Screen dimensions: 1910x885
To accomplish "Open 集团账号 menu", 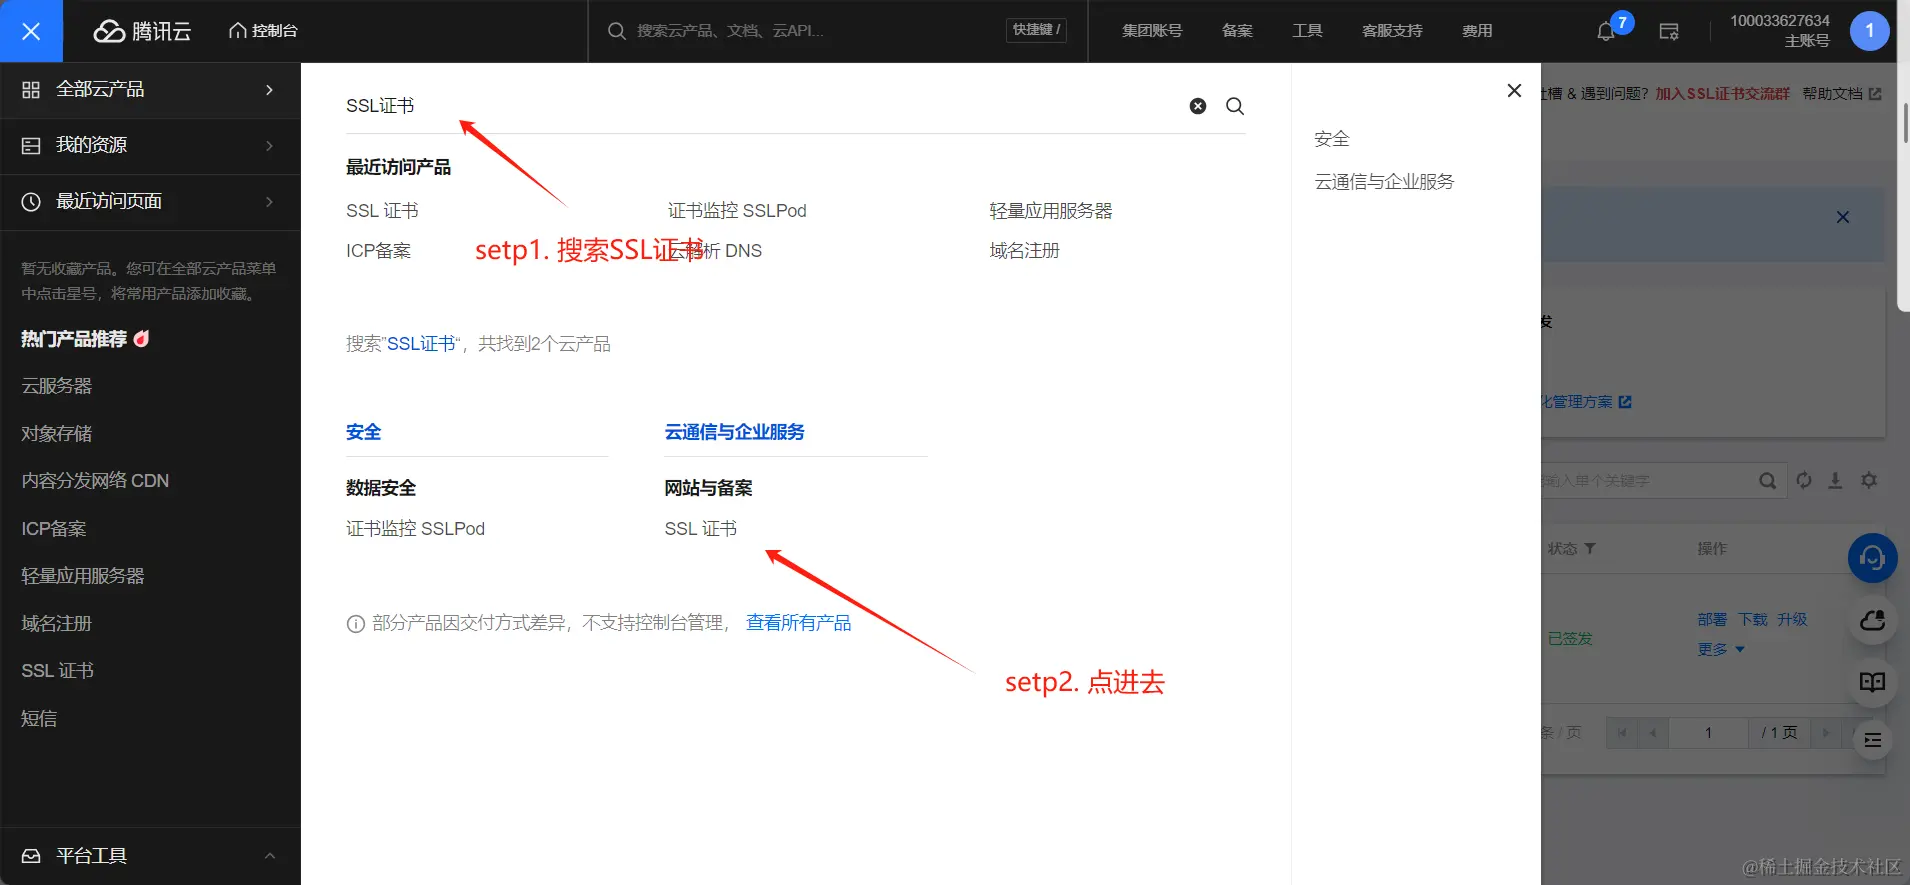I will (1152, 31).
